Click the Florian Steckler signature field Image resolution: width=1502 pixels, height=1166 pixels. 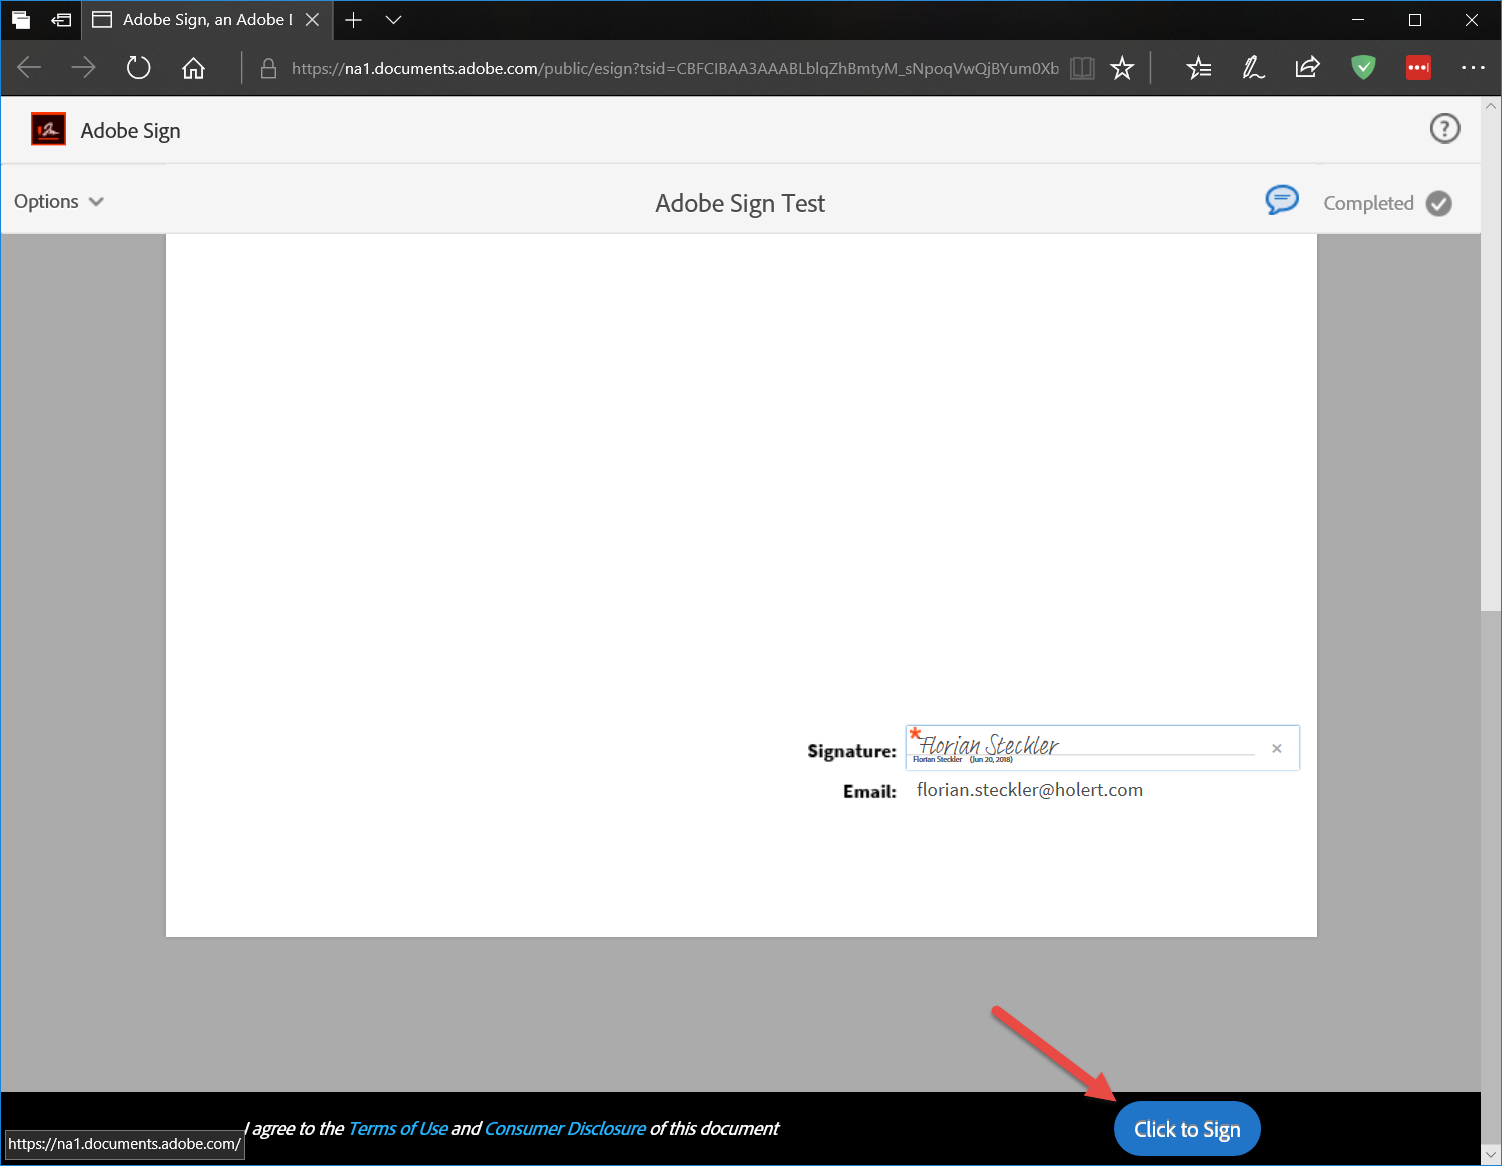coord(1102,748)
